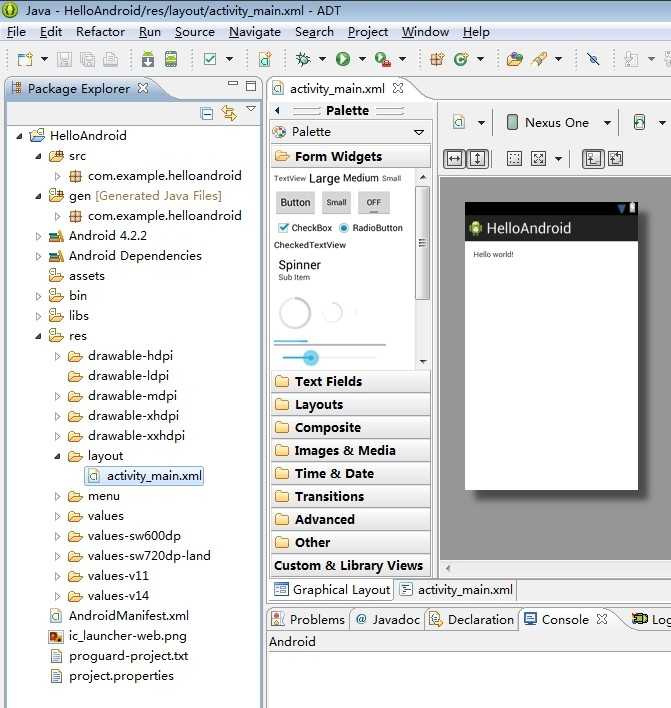
Task: Switch to the Problems tab
Action: pos(308,620)
